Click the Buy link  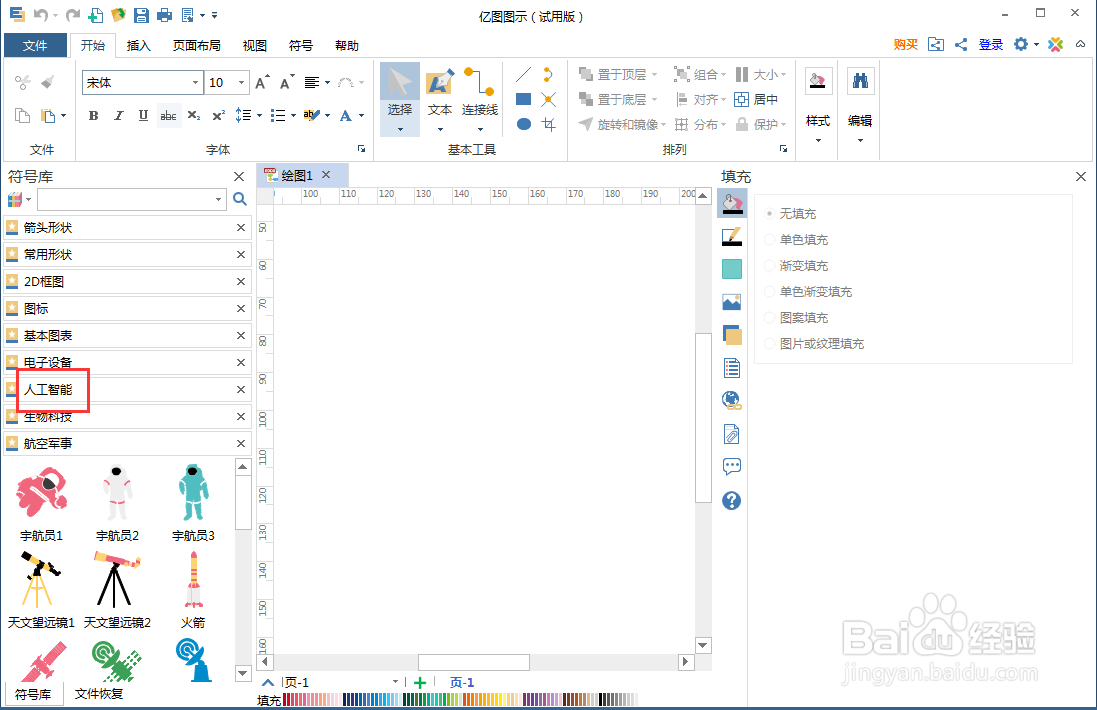click(905, 45)
